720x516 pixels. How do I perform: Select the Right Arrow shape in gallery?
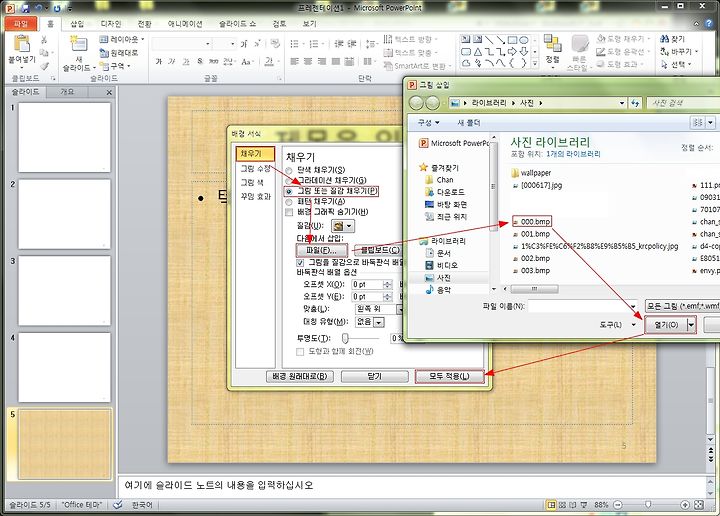pyautogui.click(x=512, y=51)
